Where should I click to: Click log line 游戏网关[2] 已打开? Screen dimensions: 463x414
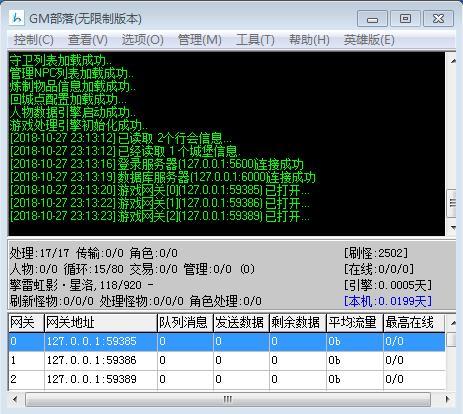click(x=160, y=216)
